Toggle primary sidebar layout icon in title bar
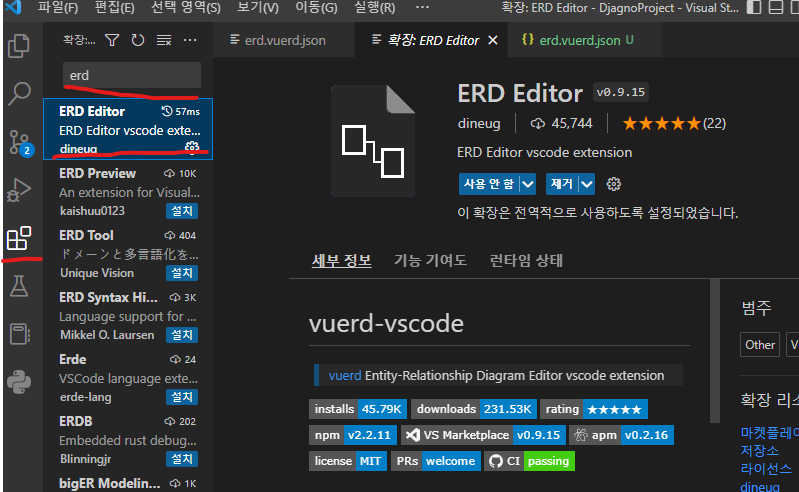 click(x=754, y=7)
